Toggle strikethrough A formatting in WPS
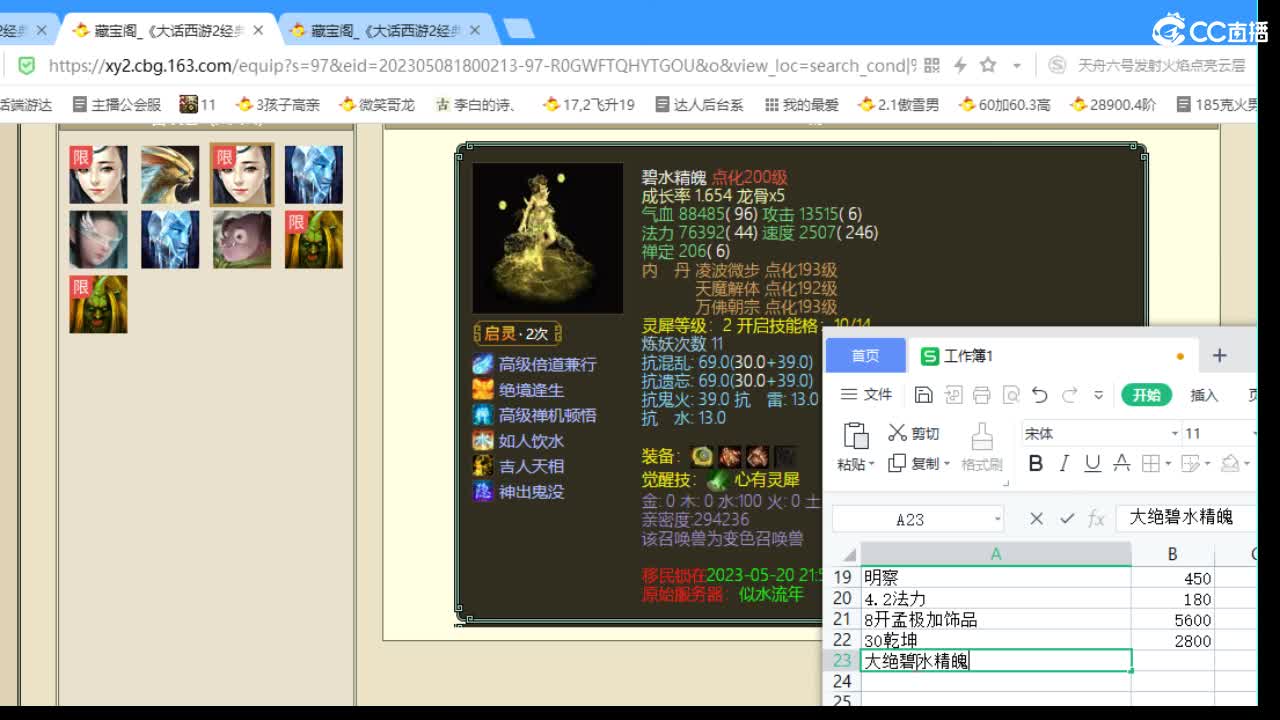The width and height of the screenshot is (1280, 720). [1122, 463]
